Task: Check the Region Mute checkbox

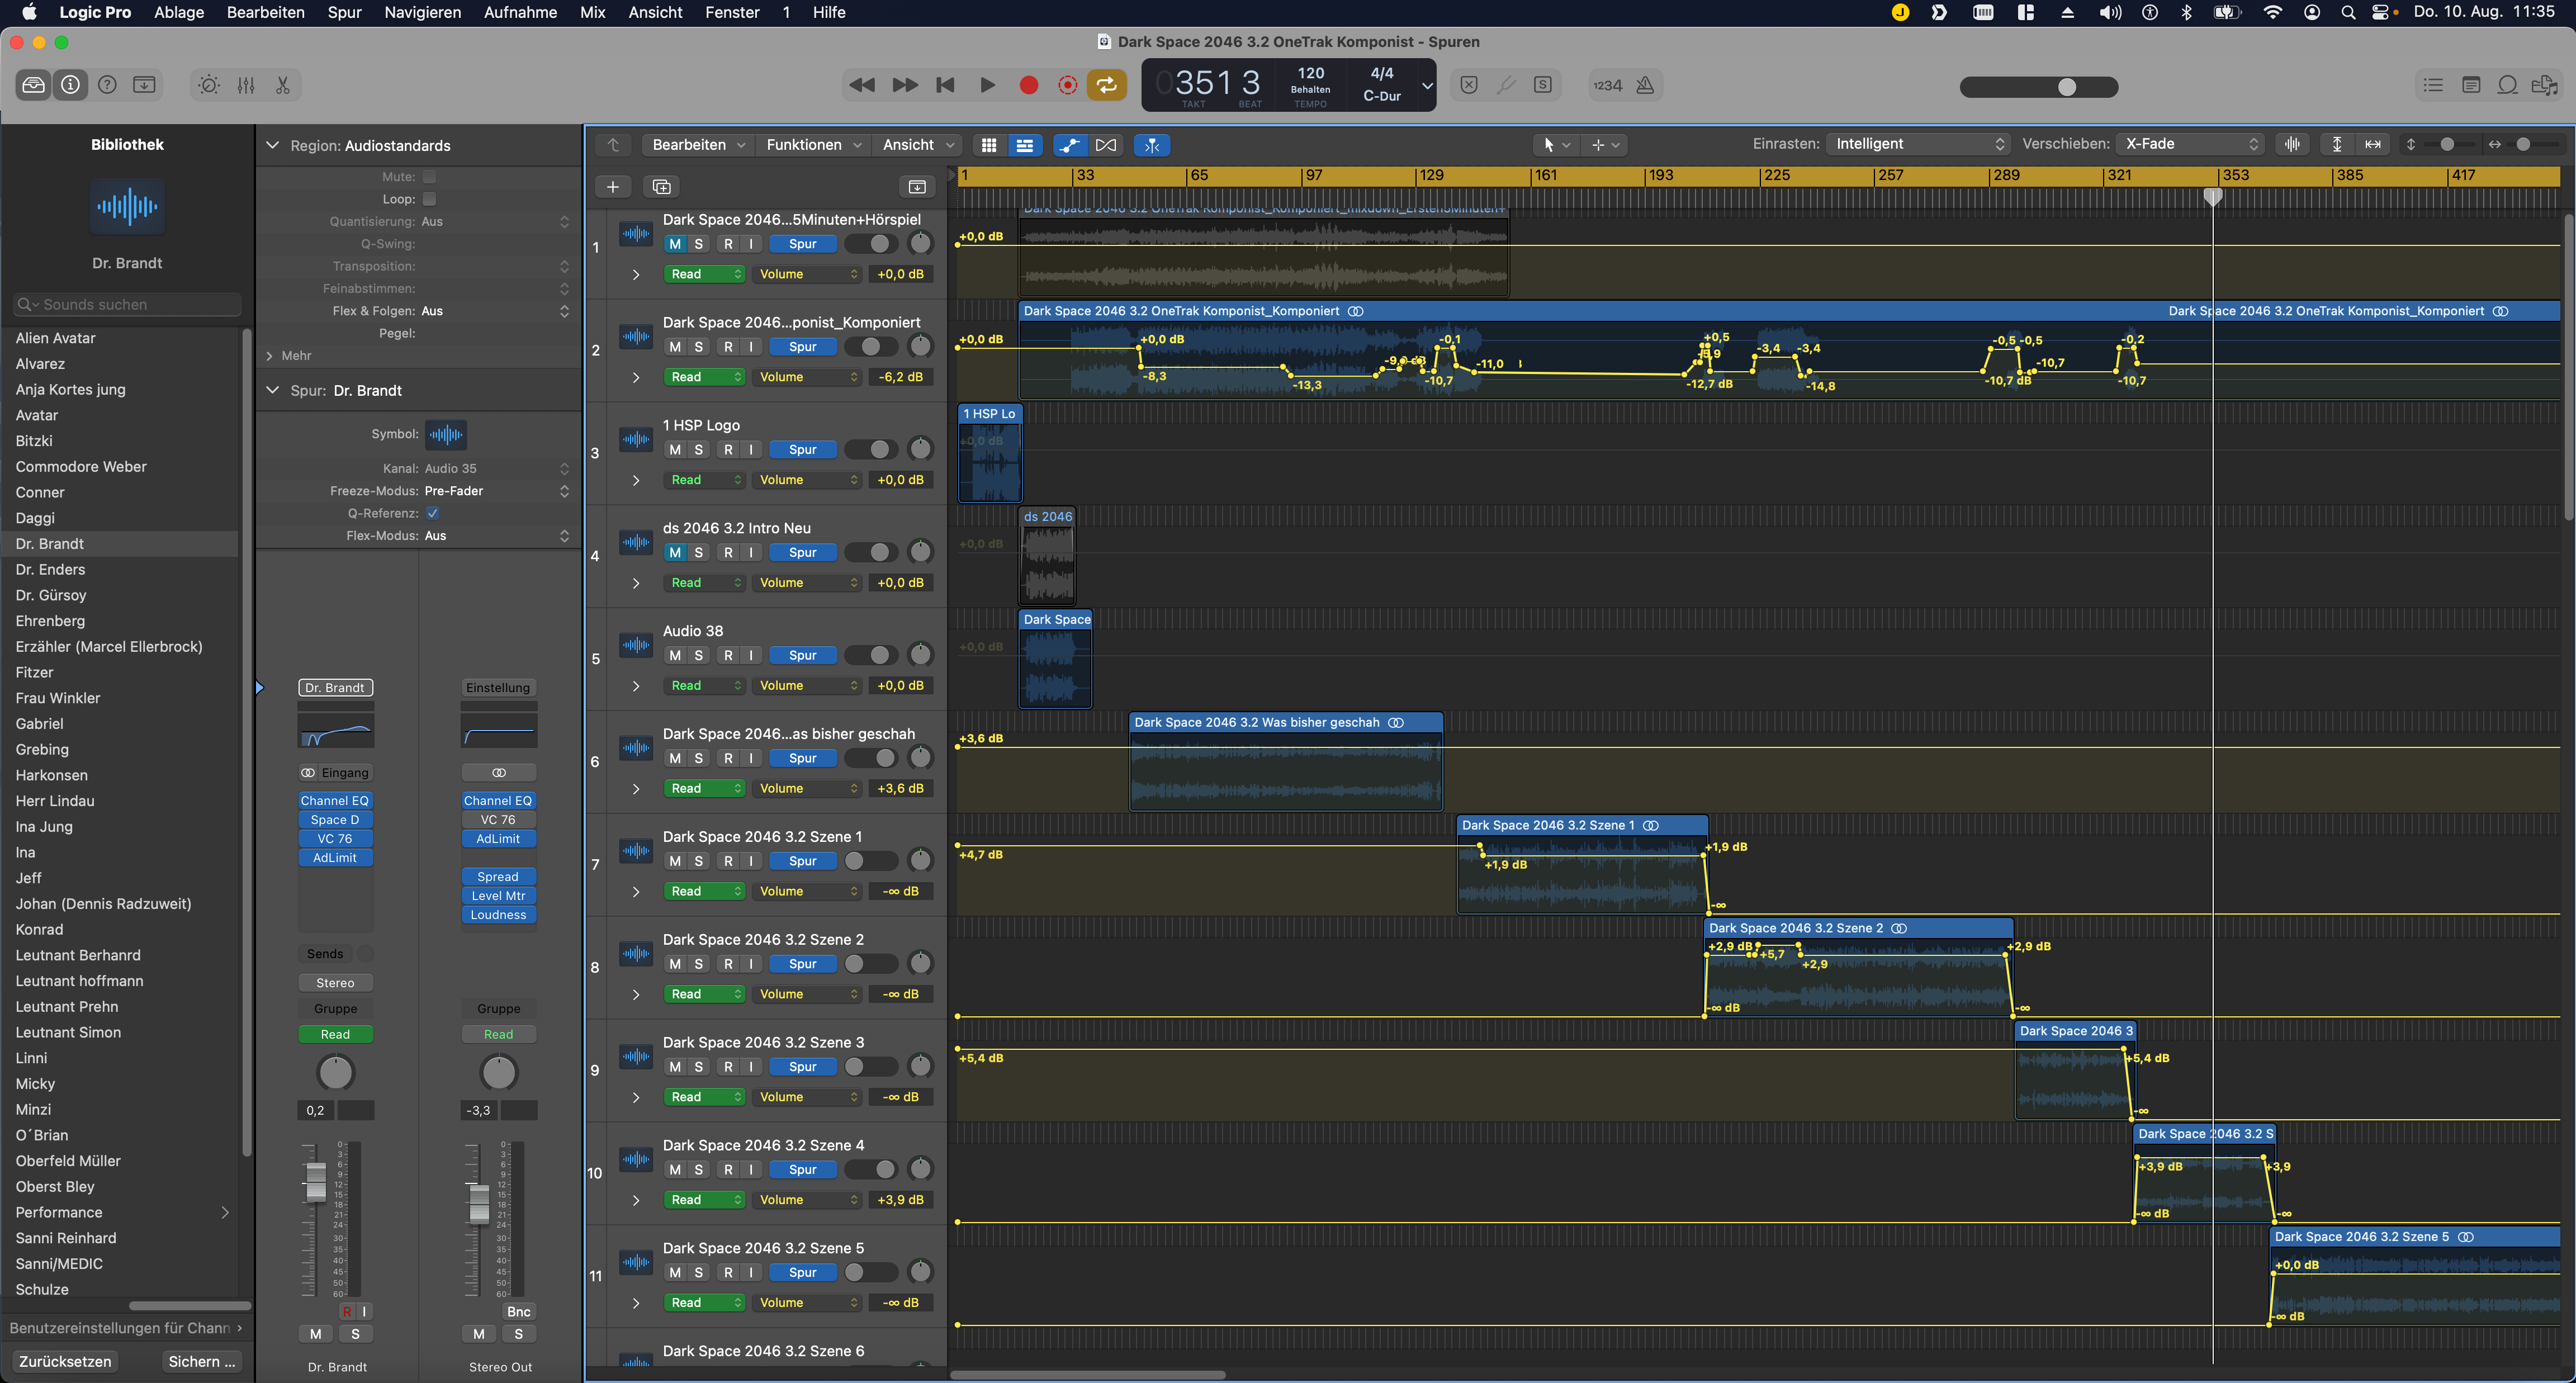Action: click(x=429, y=177)
